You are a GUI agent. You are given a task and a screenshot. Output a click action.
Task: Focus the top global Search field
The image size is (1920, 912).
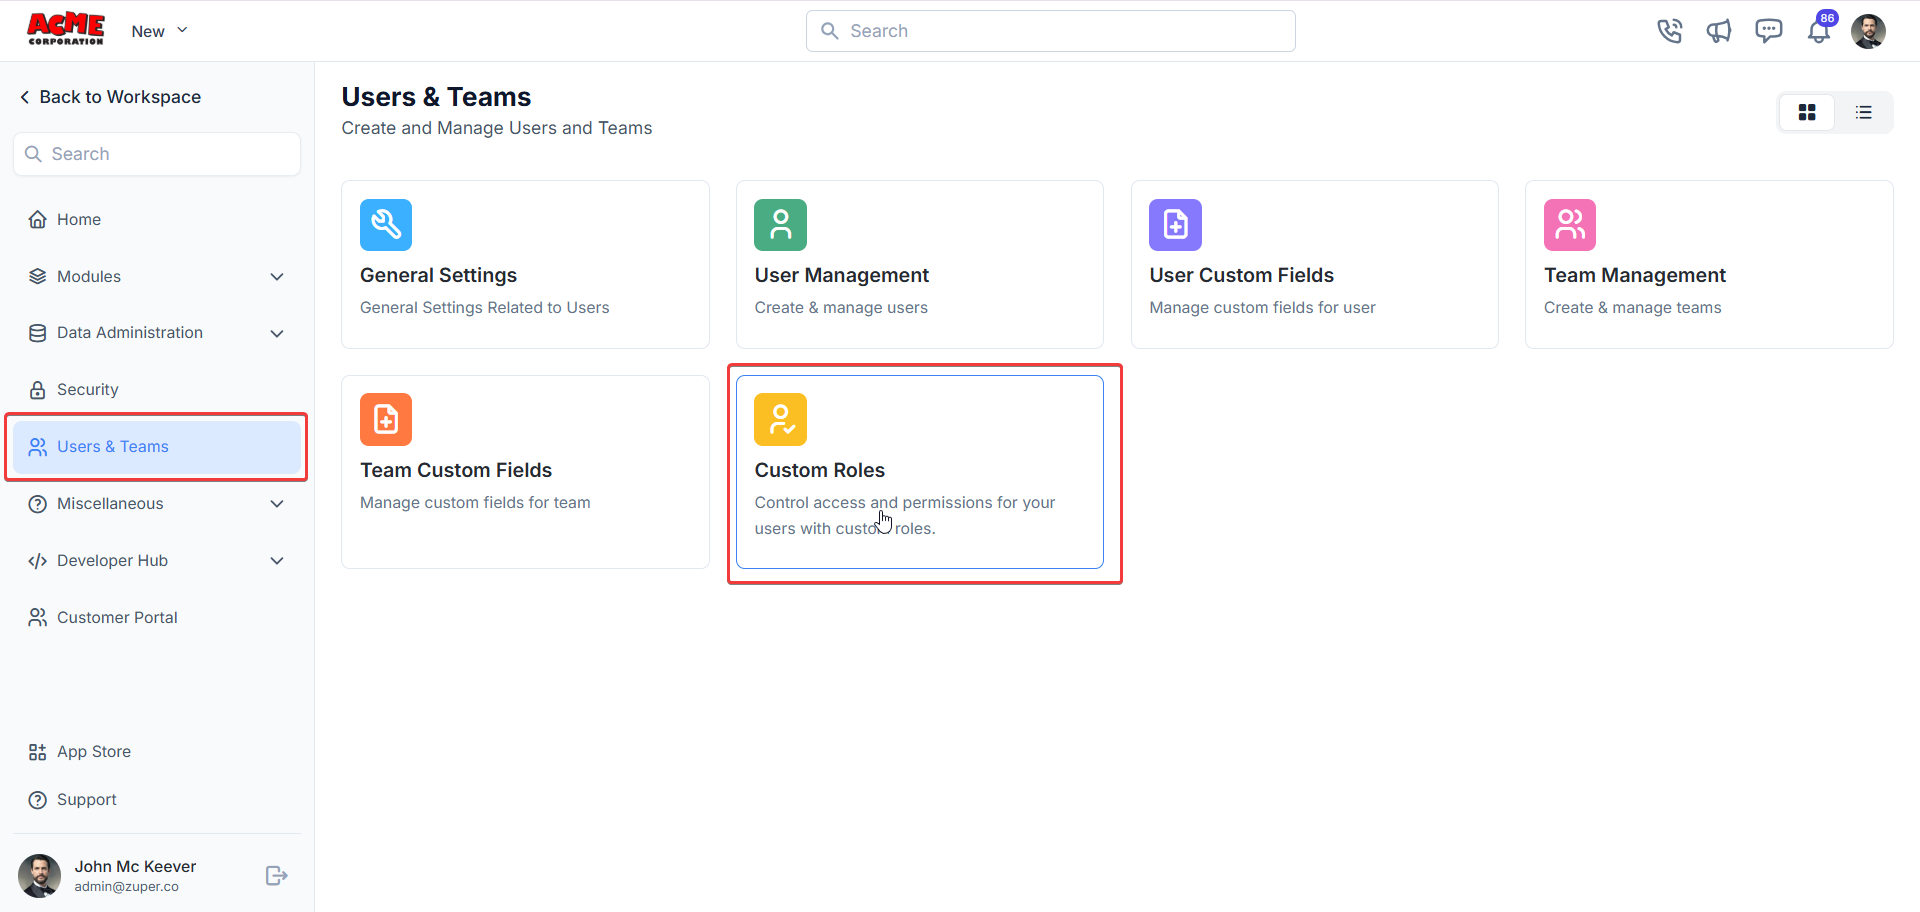click(x=1051, y=31)
